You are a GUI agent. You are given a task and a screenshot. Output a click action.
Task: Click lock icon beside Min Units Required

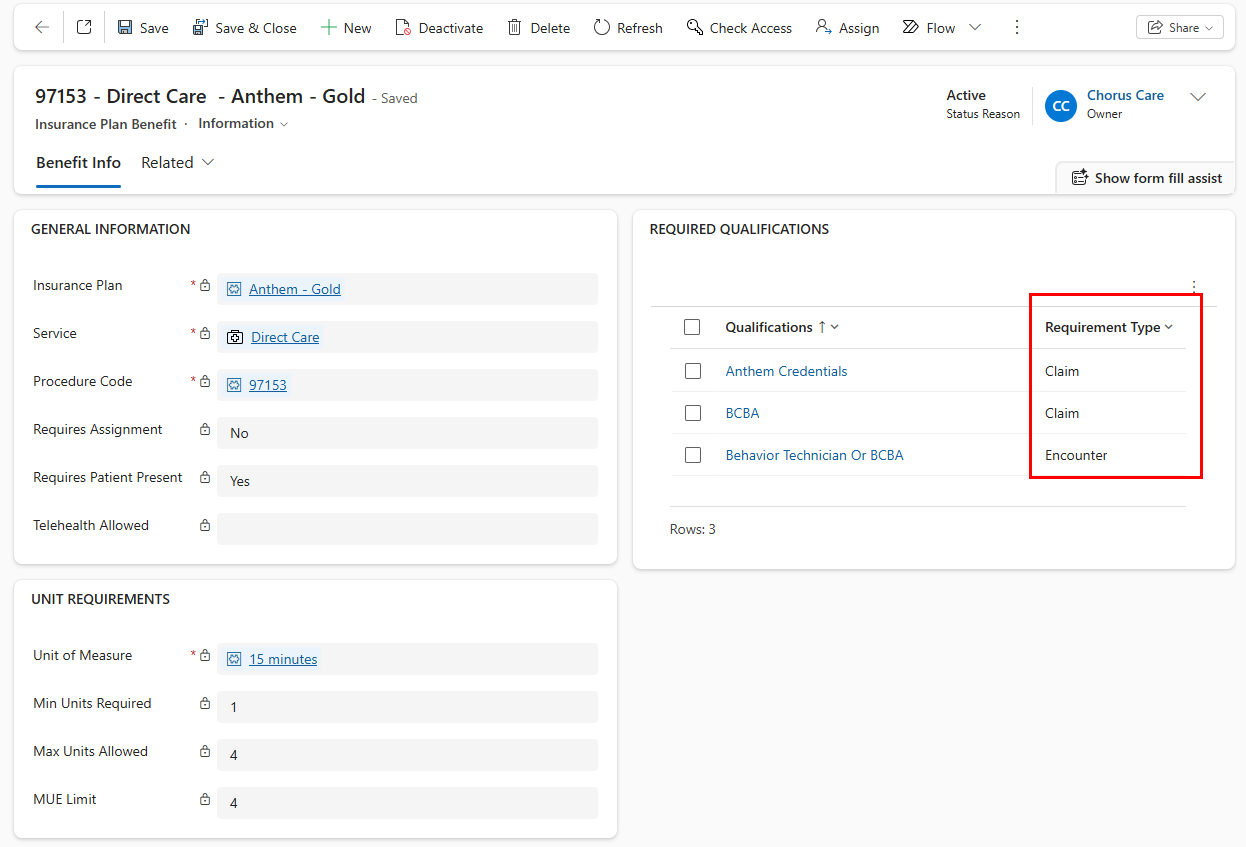(205, 703)
